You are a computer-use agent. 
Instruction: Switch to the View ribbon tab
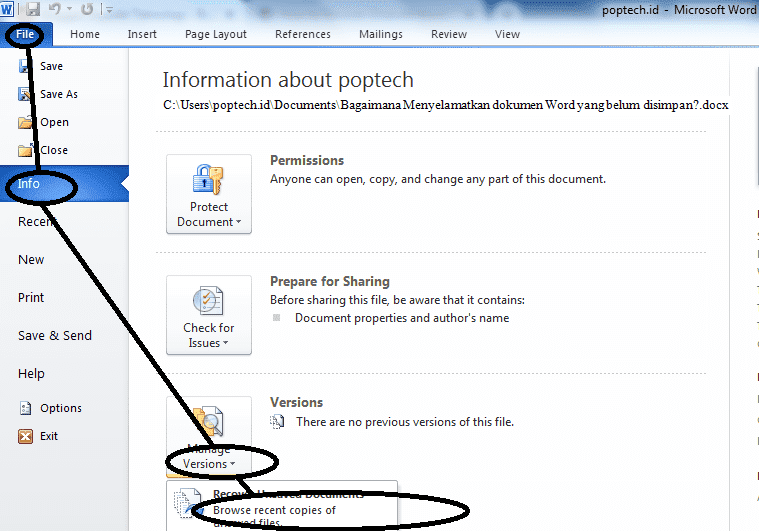tap(507, 34)
